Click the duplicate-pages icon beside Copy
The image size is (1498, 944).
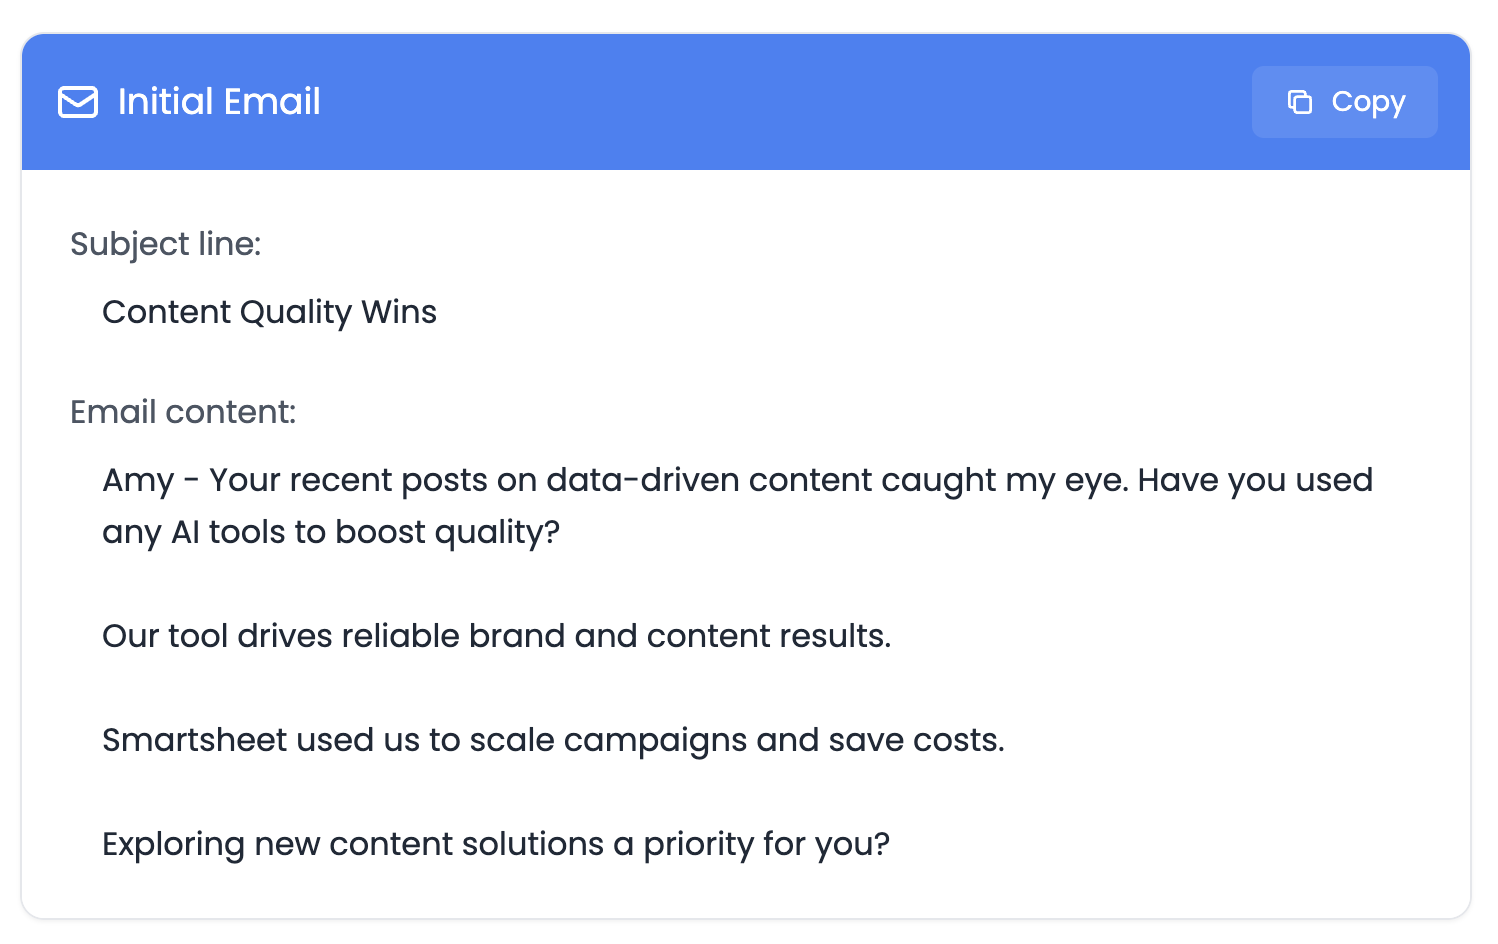1299,102
